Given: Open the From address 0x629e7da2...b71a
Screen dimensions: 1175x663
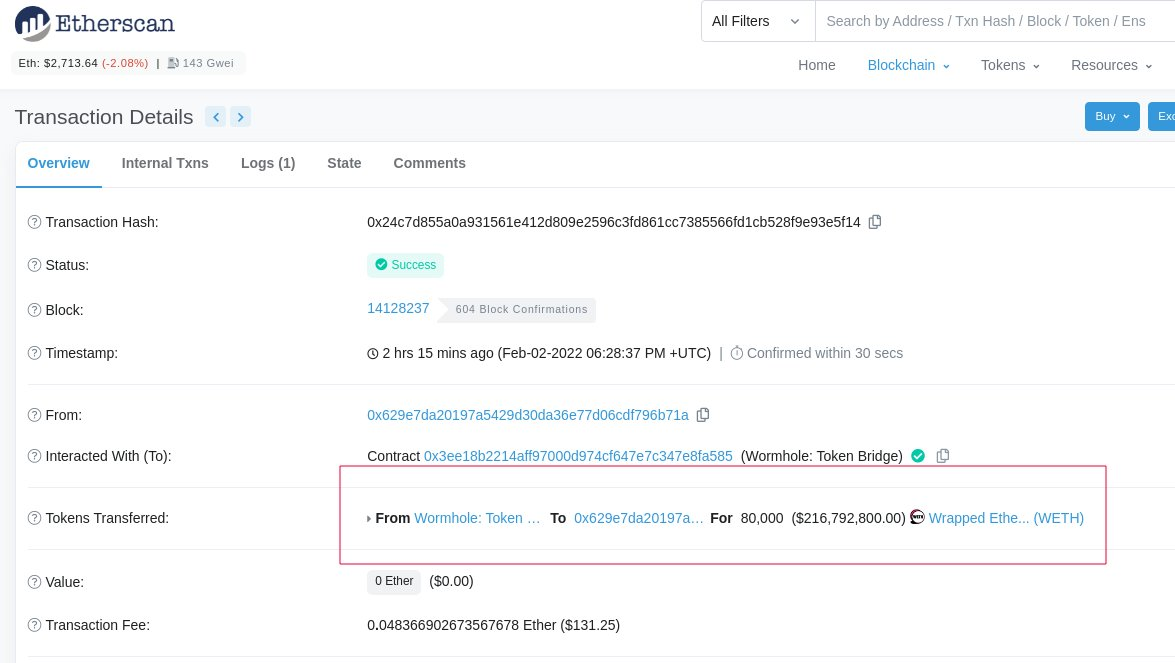Looking at the screenshot, I should coord(528,415).
